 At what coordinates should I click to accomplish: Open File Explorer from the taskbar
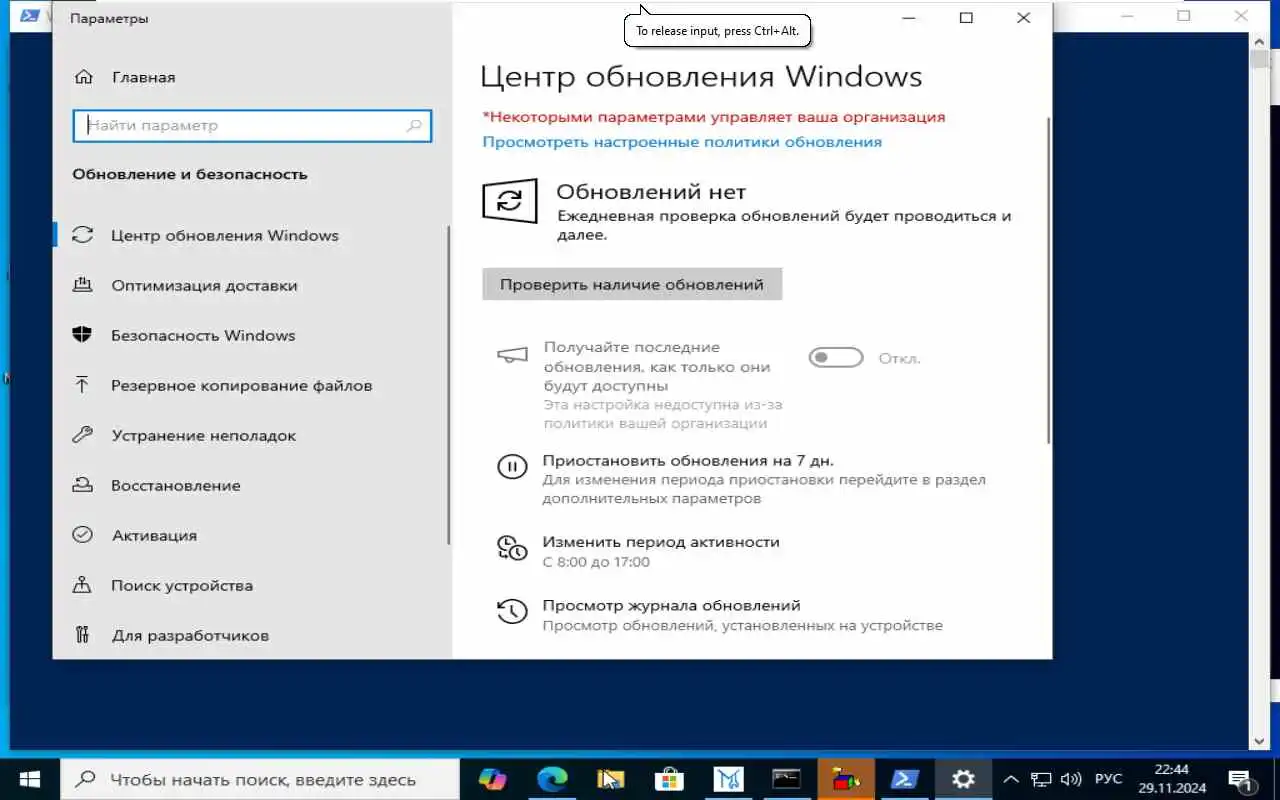pyautogui.click(x=611, y=779)
